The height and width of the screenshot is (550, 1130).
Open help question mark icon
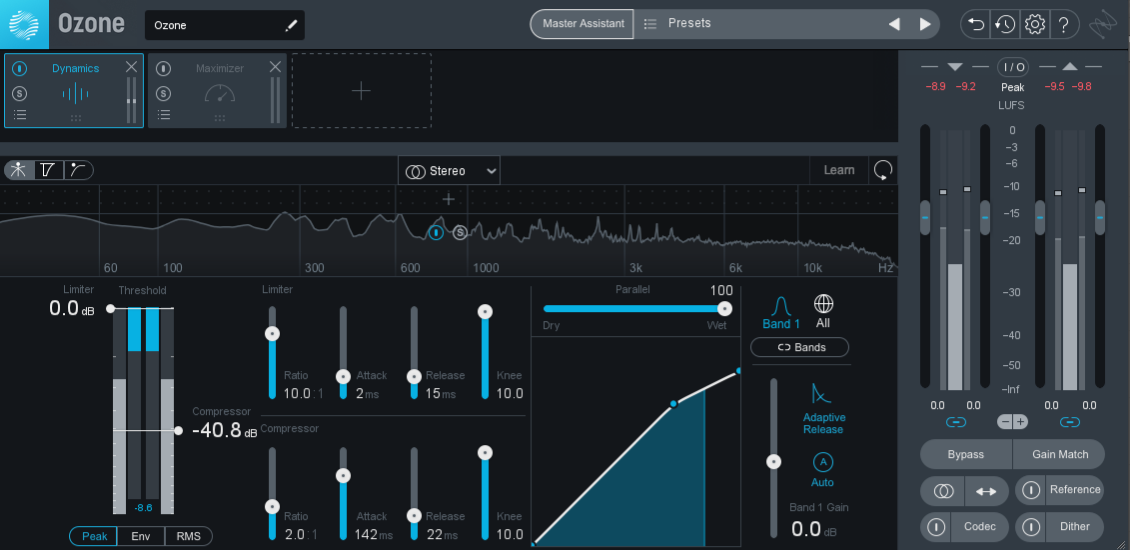1064,25
